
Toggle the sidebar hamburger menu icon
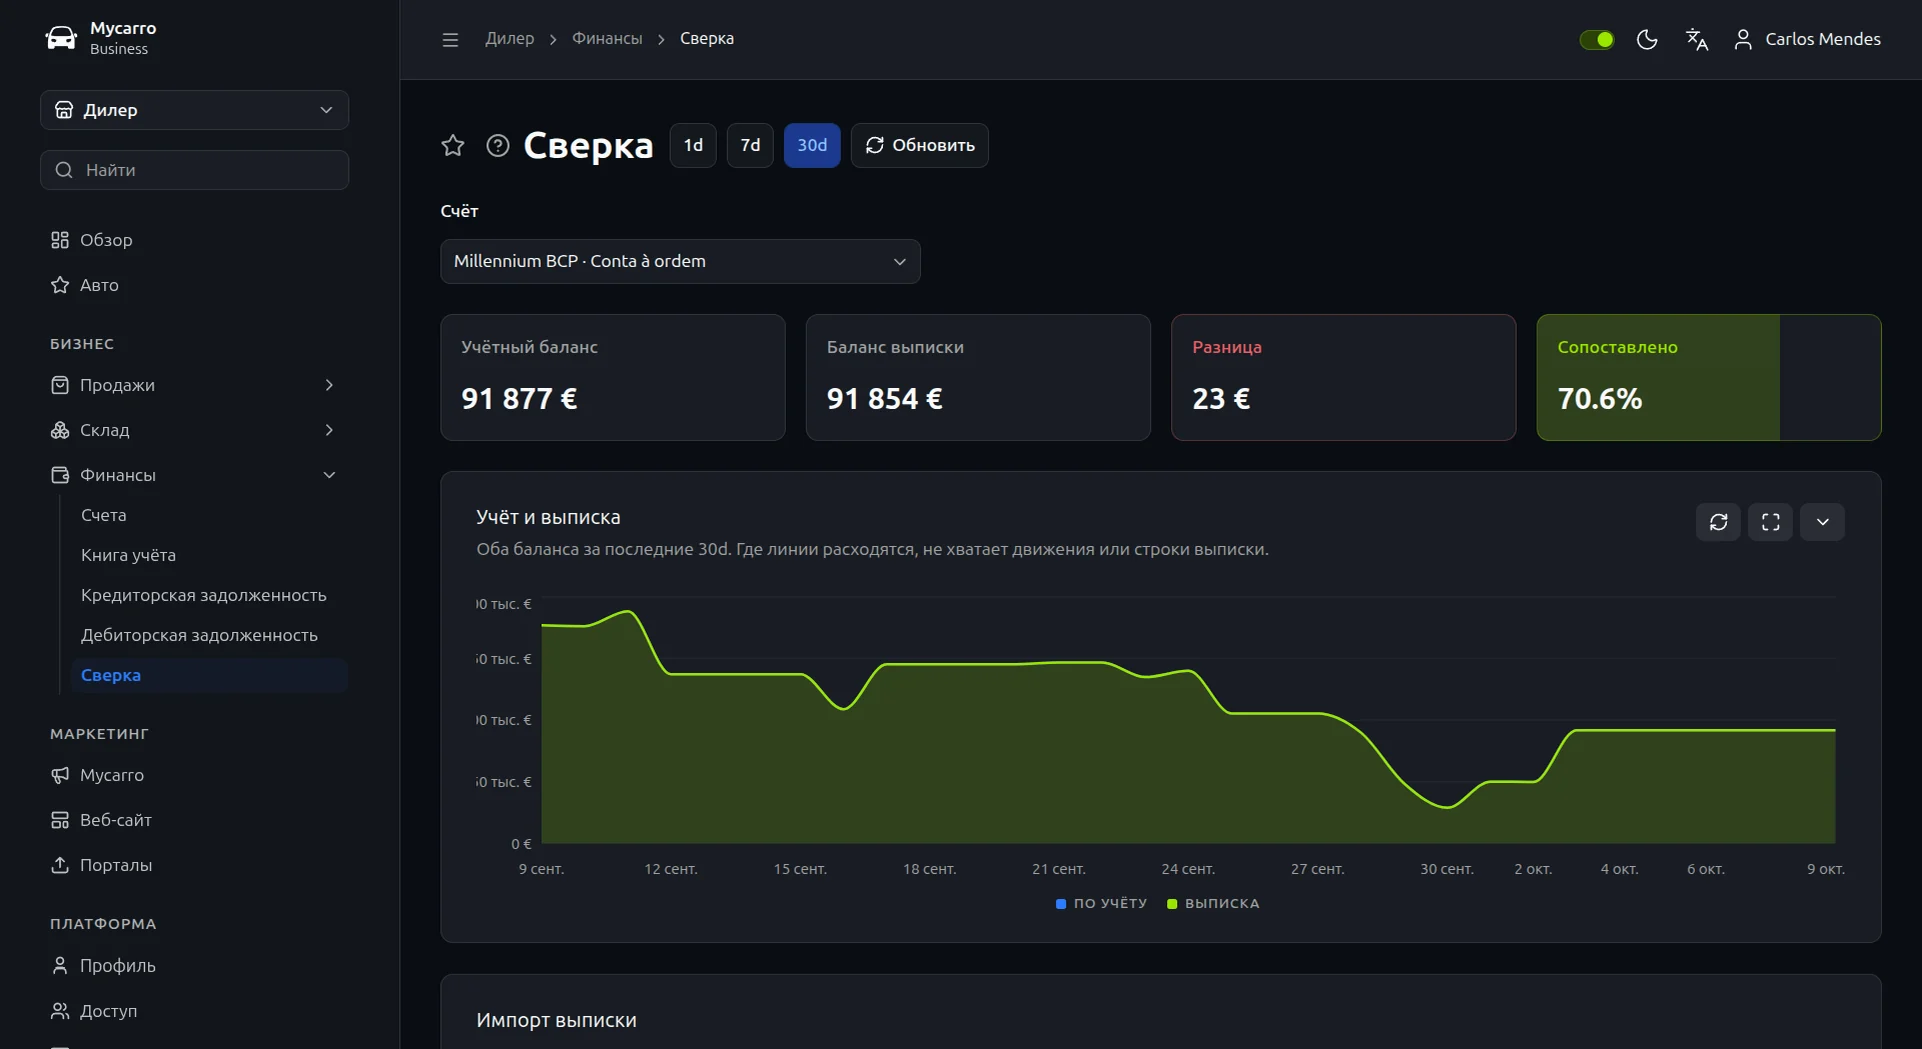[x=450, y=39]
